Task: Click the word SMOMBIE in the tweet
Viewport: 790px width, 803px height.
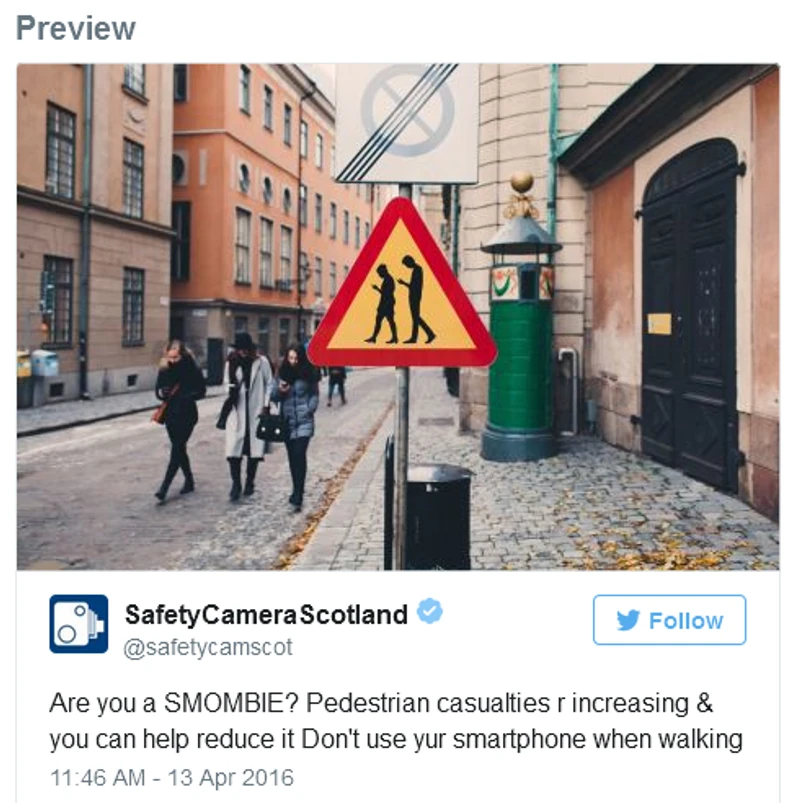Action: click(231, 703)
